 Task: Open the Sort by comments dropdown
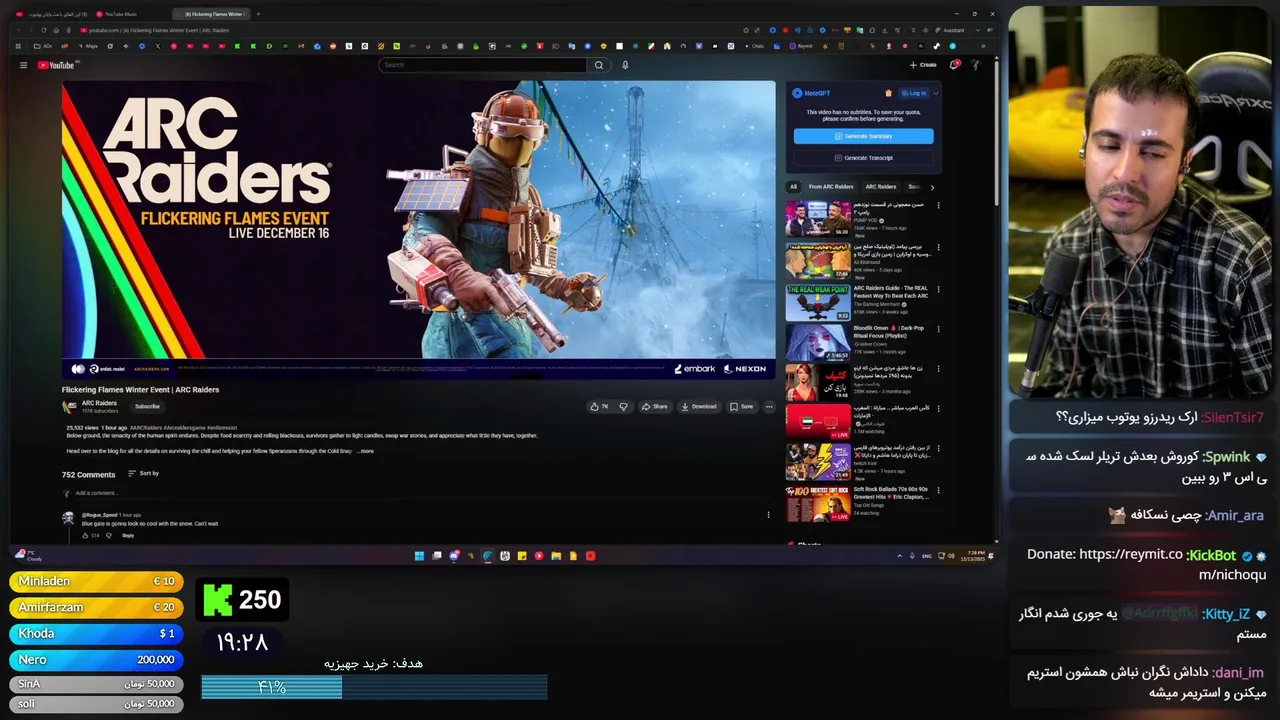(x=144, y=473)
